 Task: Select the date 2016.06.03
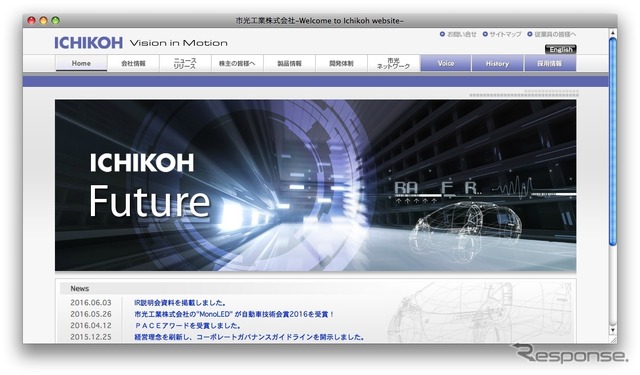(91, 303)
